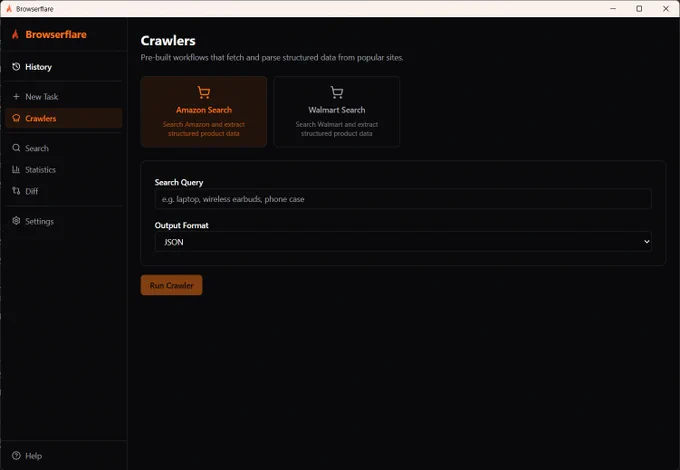The image size is (680, 470).
Task: Click the Walmart Search cart icon
Action: coord(337,92)
